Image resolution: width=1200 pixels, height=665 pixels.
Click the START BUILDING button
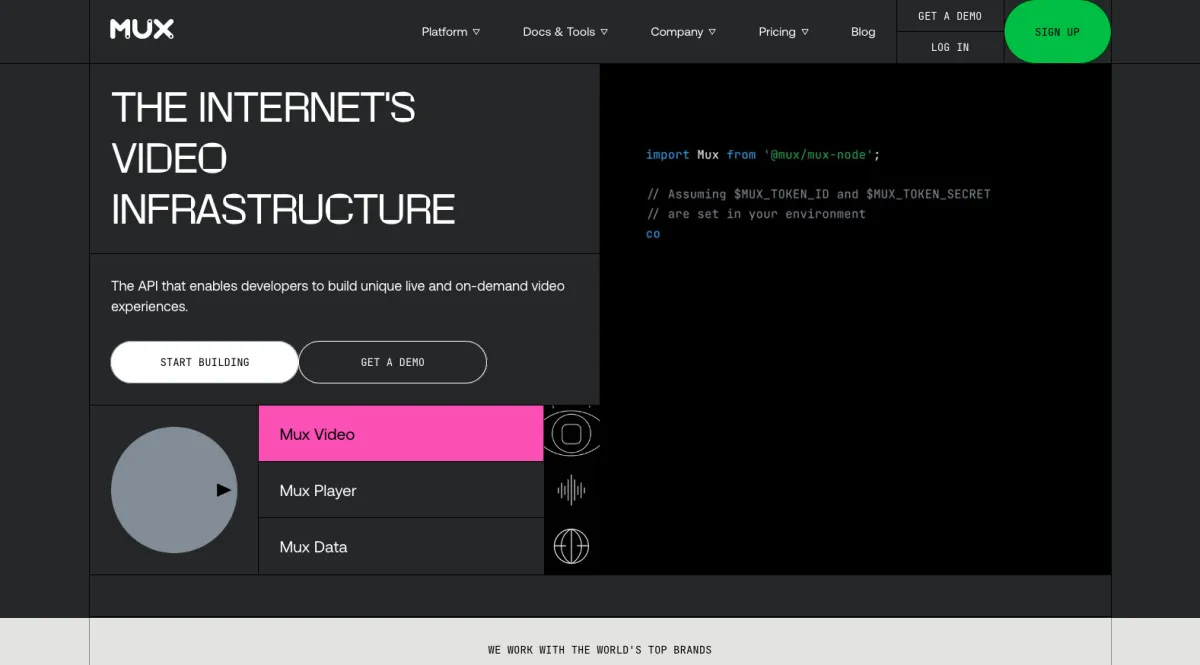(204, 362)
